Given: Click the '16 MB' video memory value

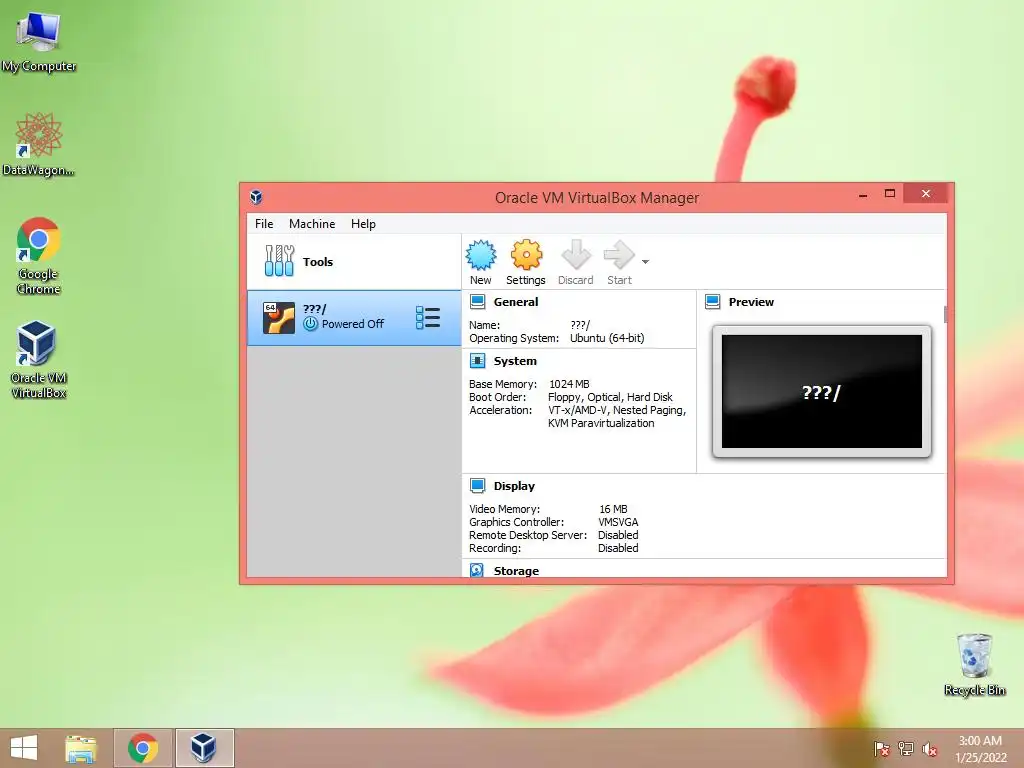Looking at the screenshot, I should [613, 509].
